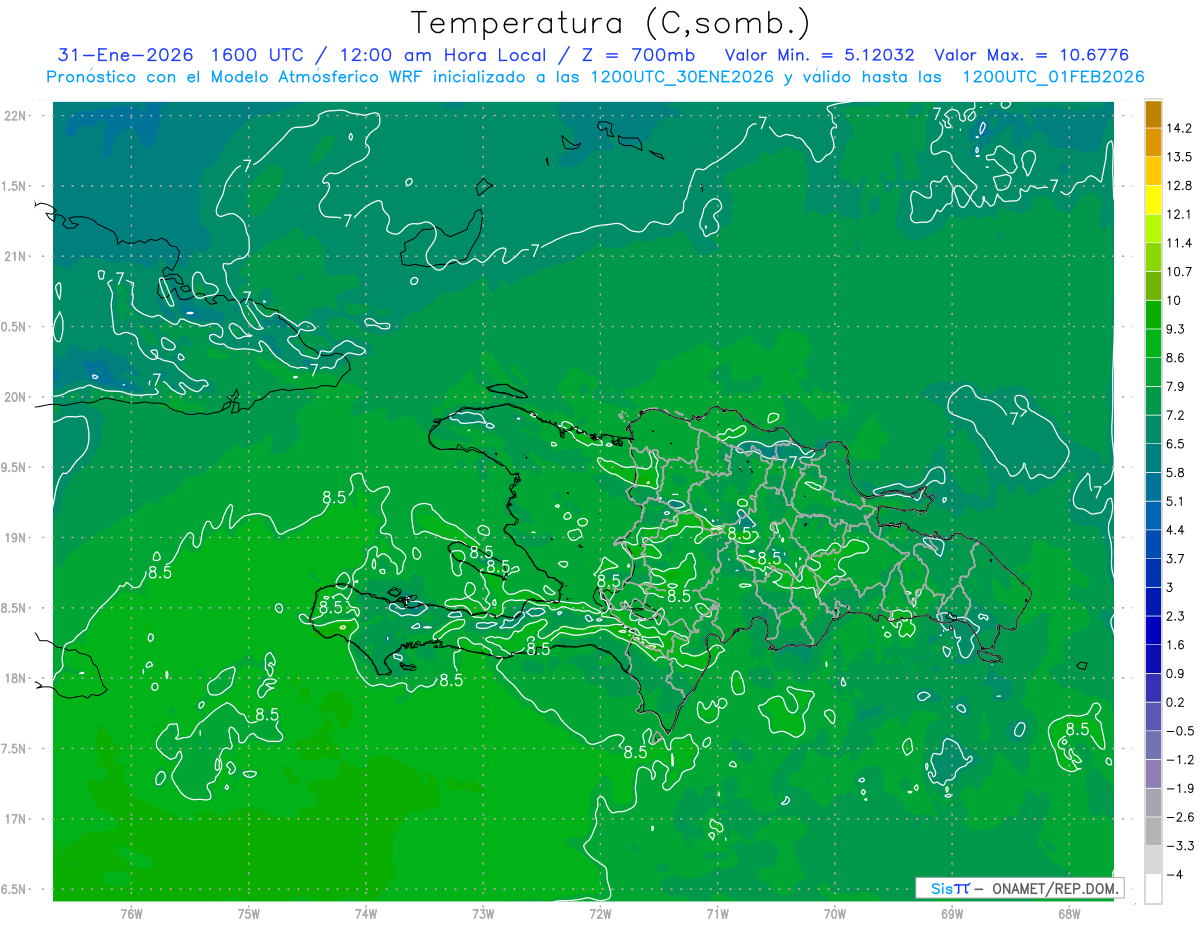The image size is (1200, 927).
Task: Click the grey colorbar swatch between -2.6 and -3.3
Action: click(x=1153, y=832)
